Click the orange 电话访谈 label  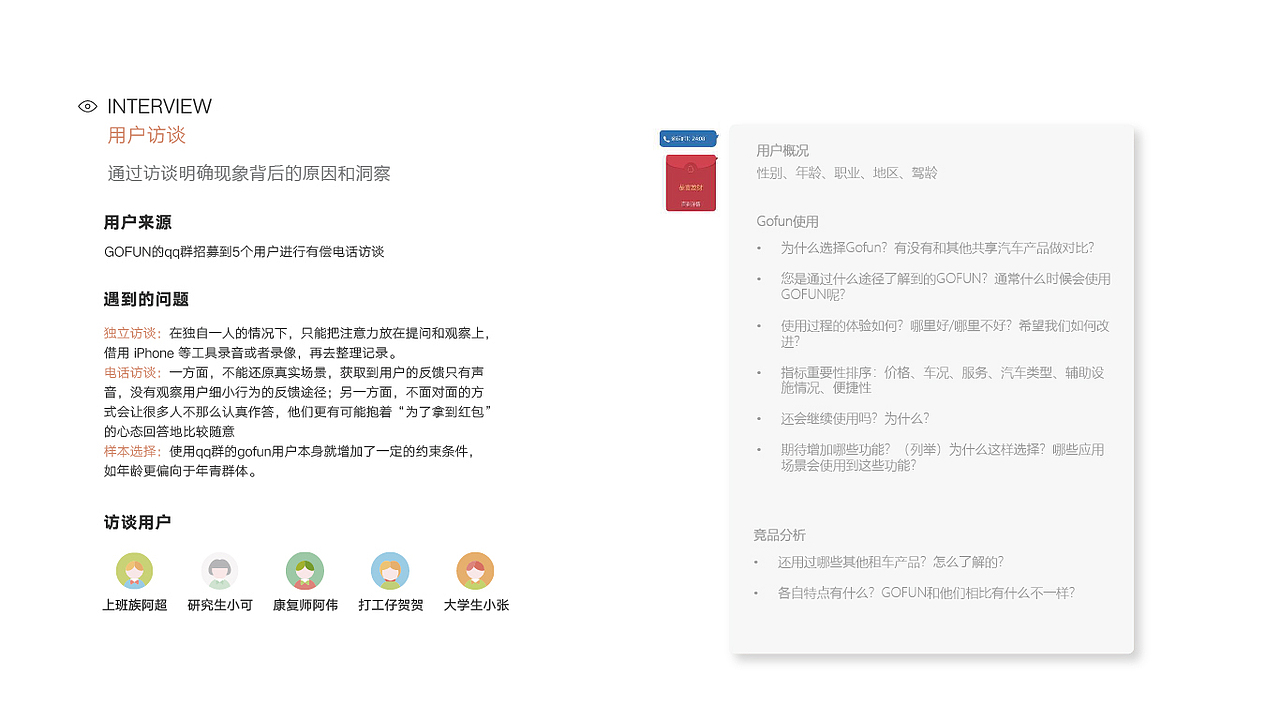click(x=133, y=372)
